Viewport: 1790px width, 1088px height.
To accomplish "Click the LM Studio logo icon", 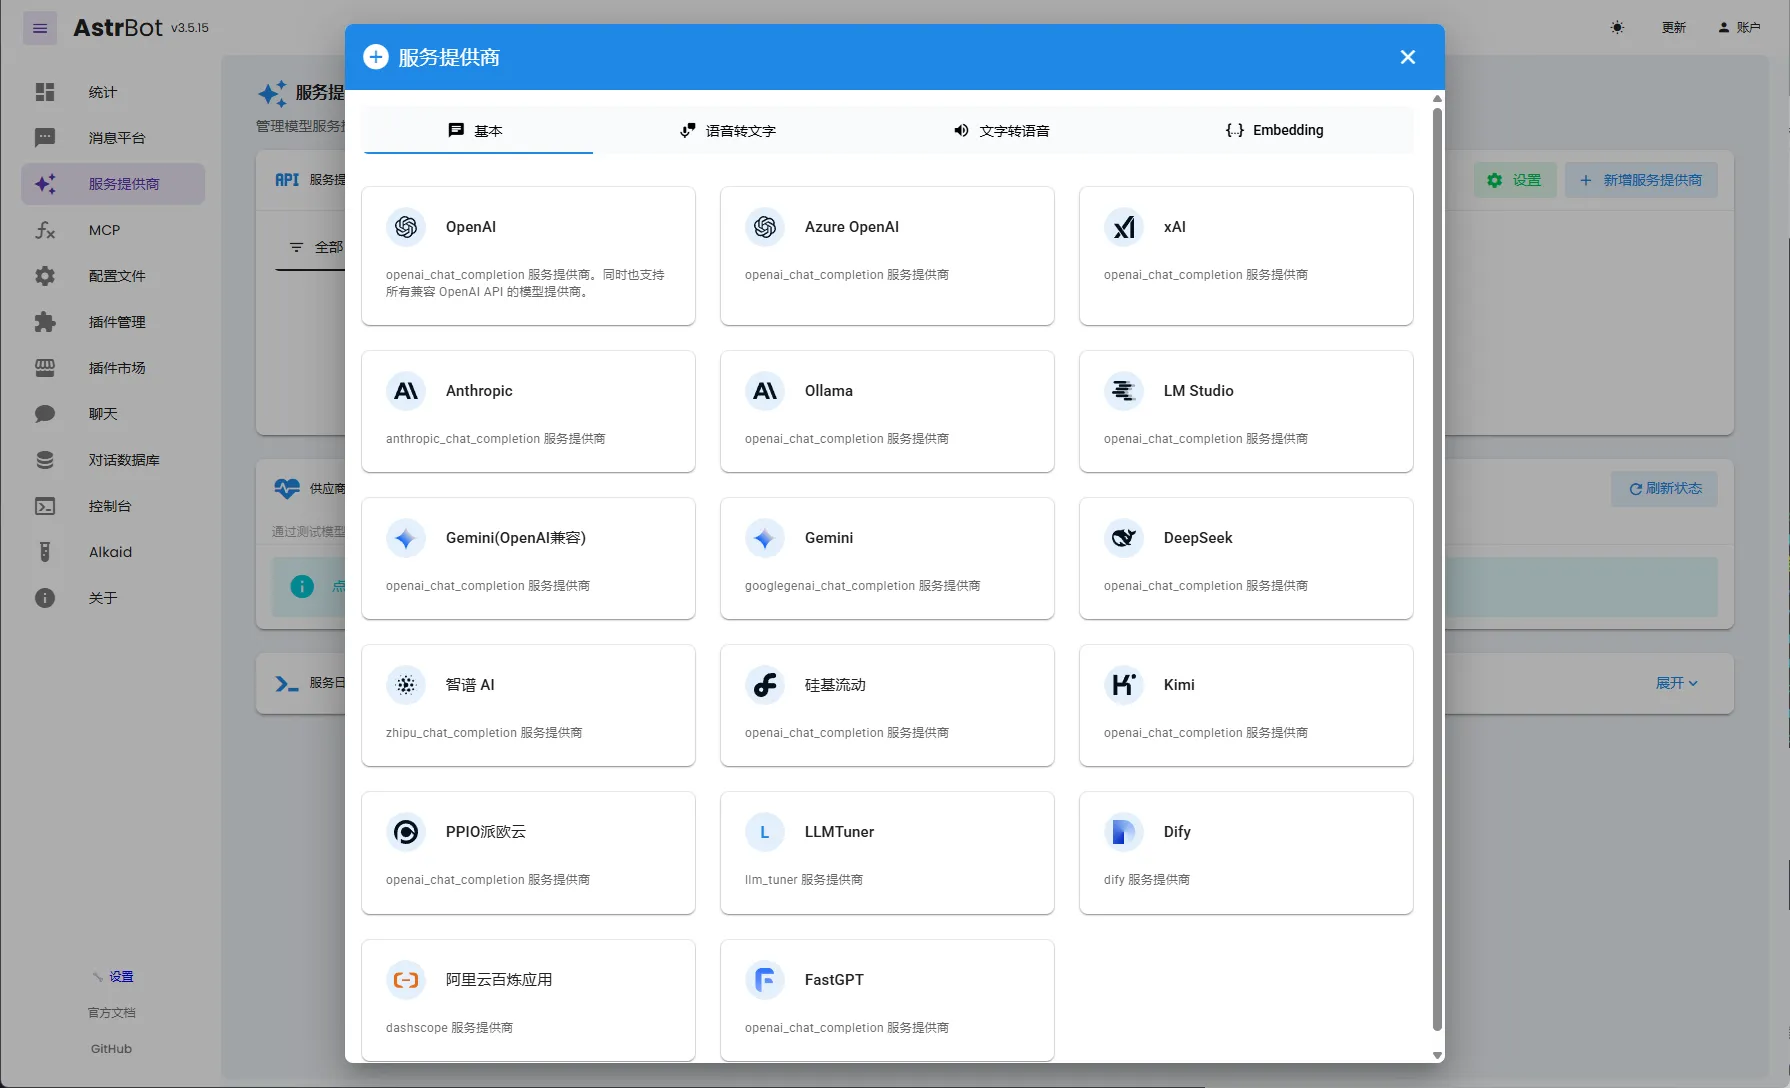I will pos(1124,391).
